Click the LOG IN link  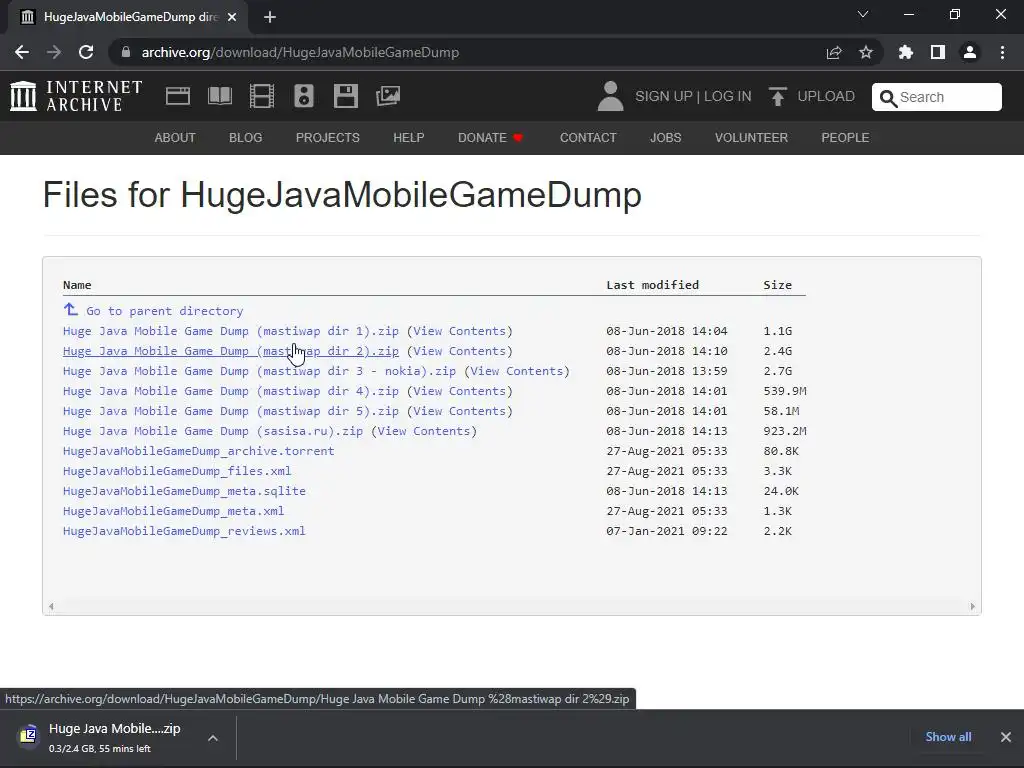[x=728, y=97]
